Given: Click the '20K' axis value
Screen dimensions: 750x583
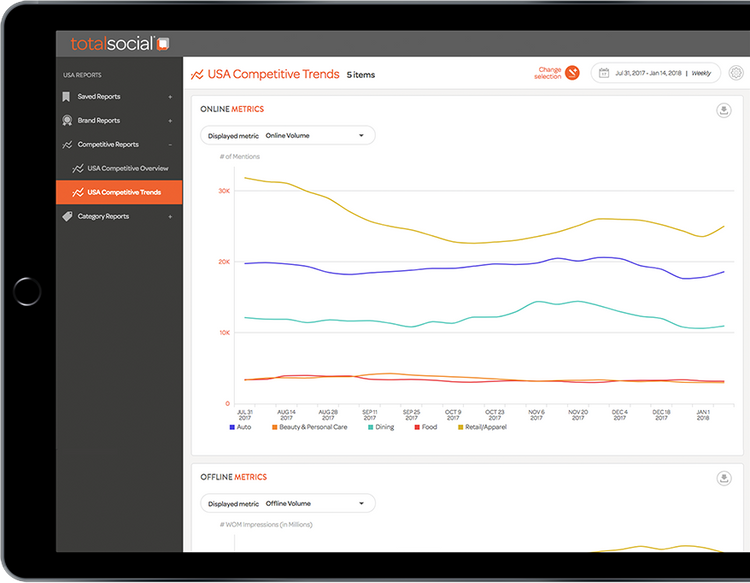Looking at the screenshot, I should click(x=224, y=262).
